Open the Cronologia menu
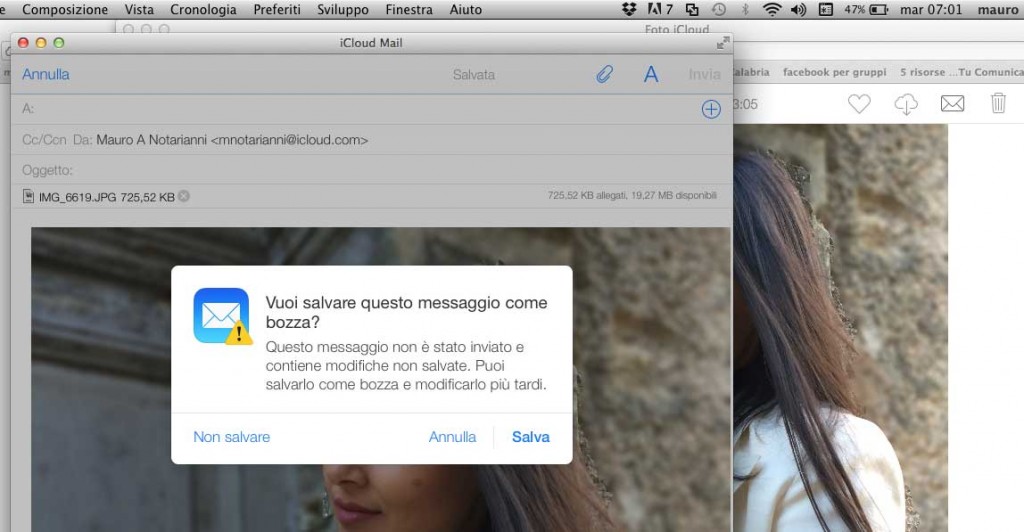The height and width of the screenshot is (532, 1024). [x=203, y=10]
